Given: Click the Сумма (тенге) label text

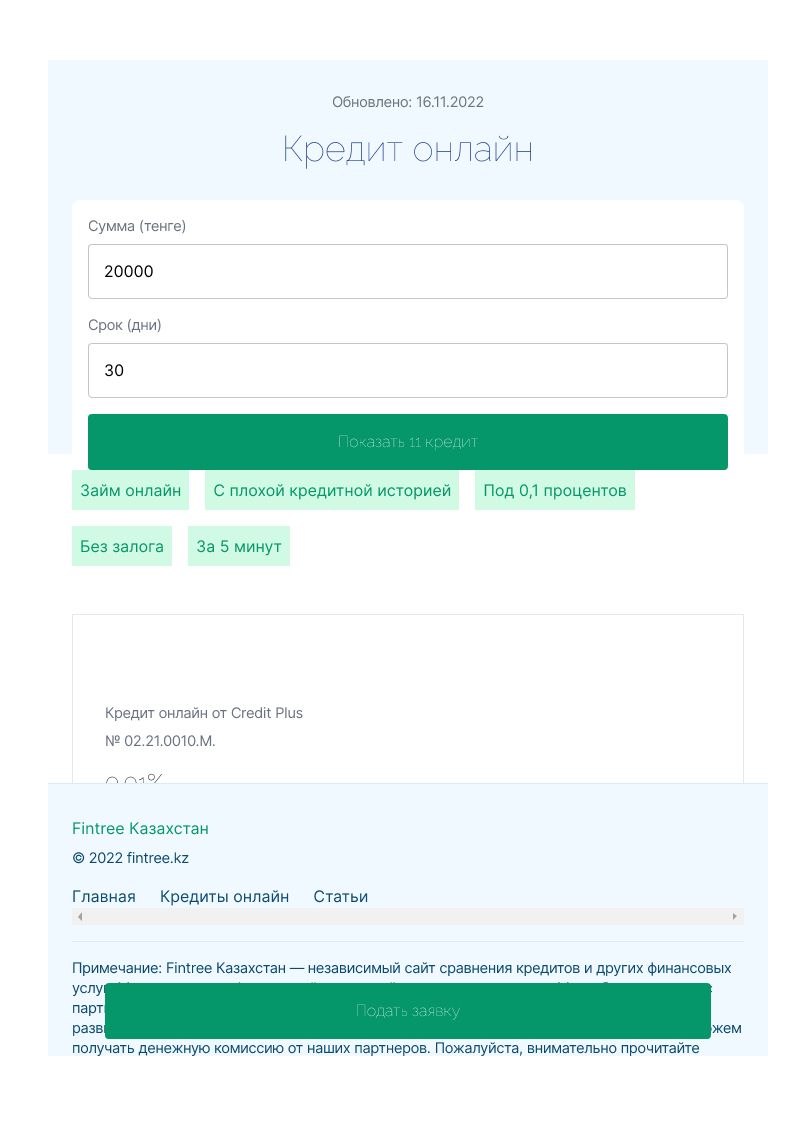Looking at the screenshot, I should 137,226.
